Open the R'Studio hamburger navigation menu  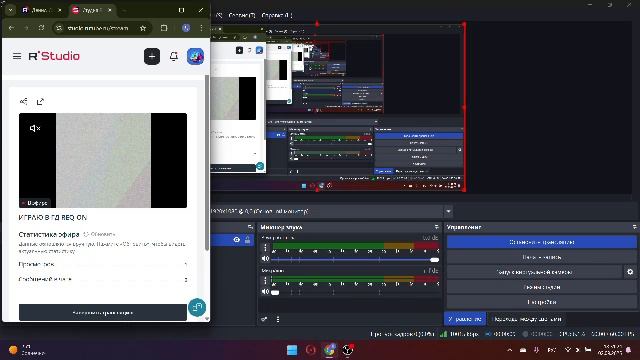point(17,56)
